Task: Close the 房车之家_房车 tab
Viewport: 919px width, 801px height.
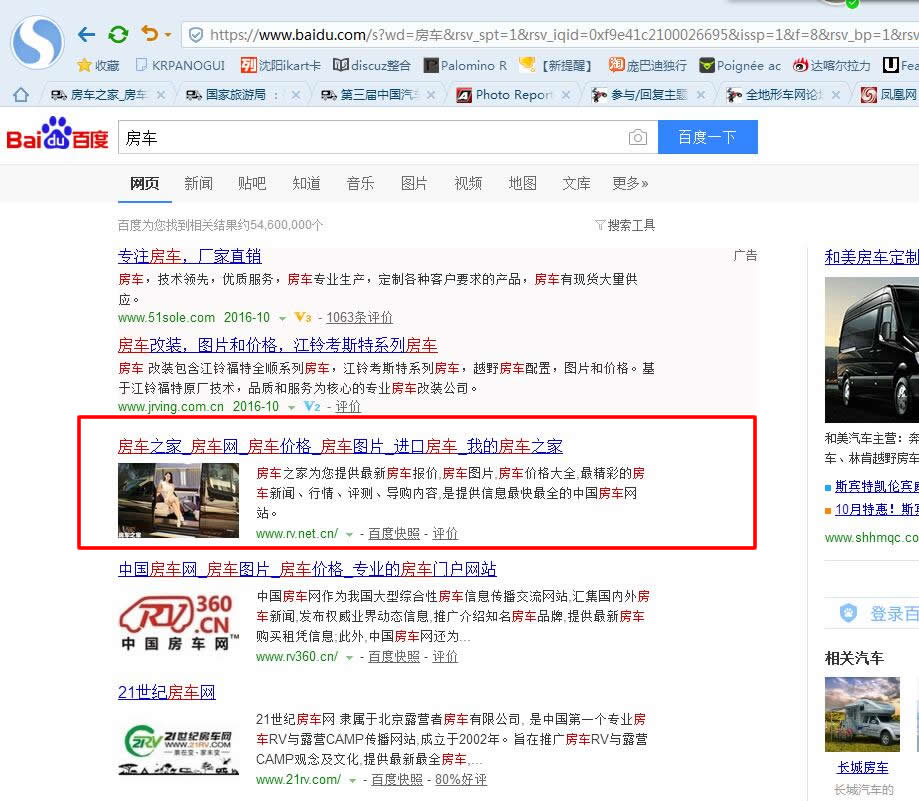Action: point(161,94)
